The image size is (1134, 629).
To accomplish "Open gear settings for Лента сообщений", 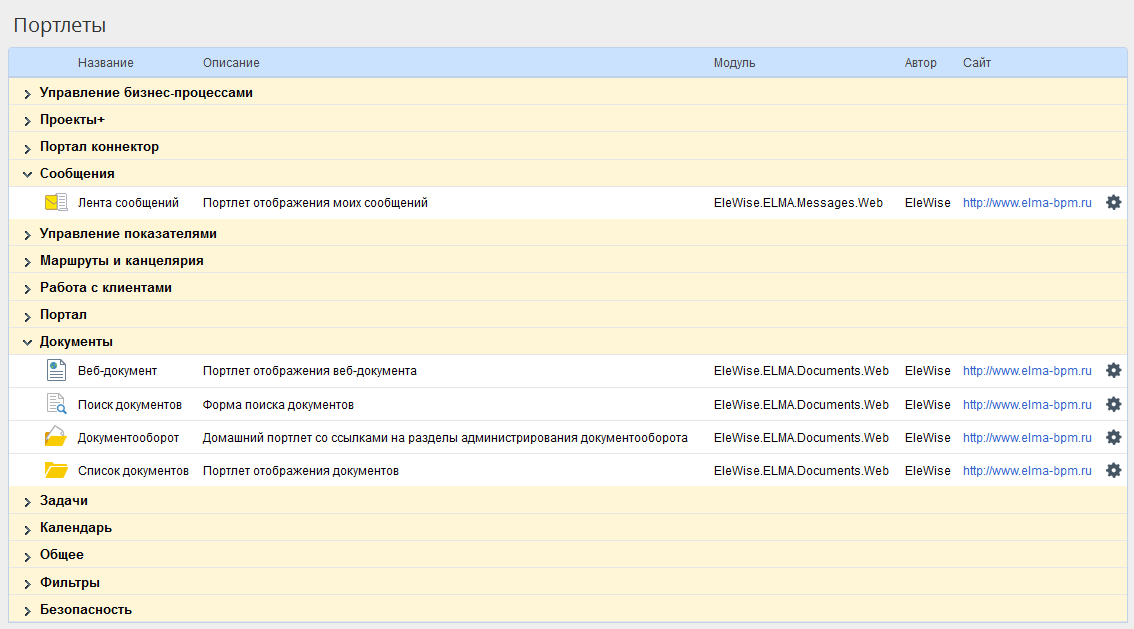I will tap(1113, 203).
